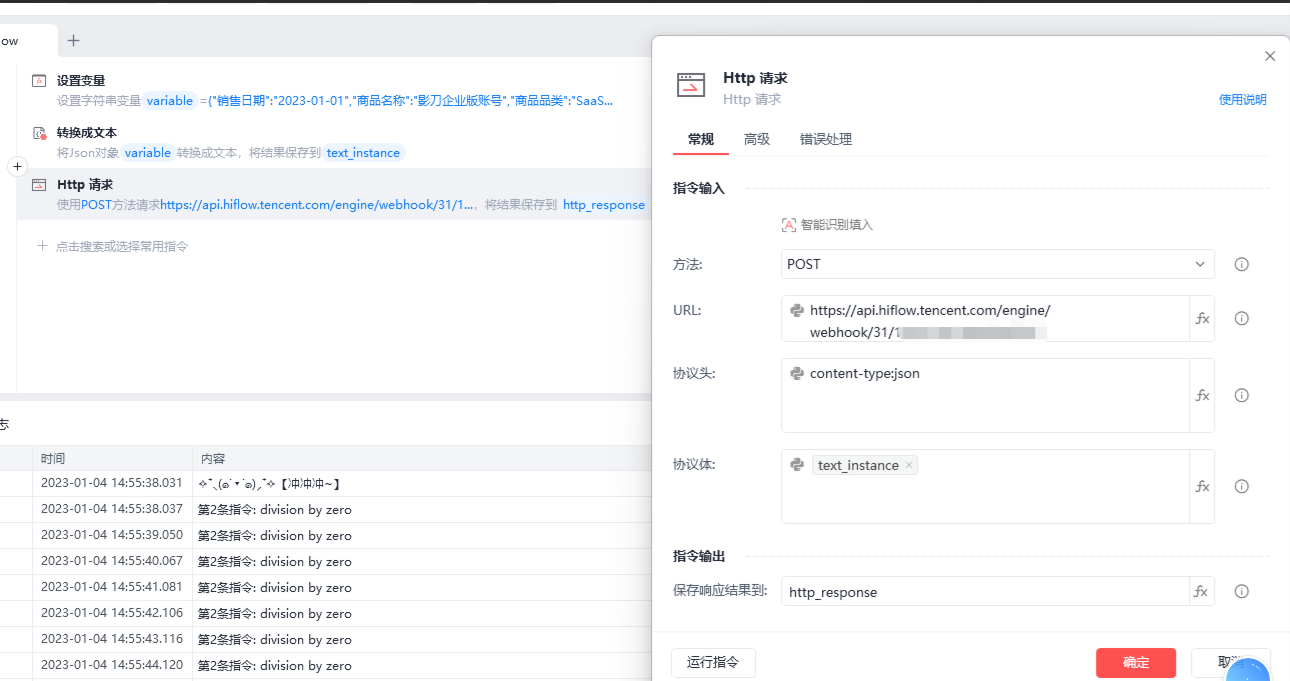Select the 转换成文本 step in the flow
Screen dimensions: 1290x681
[87, 132]
